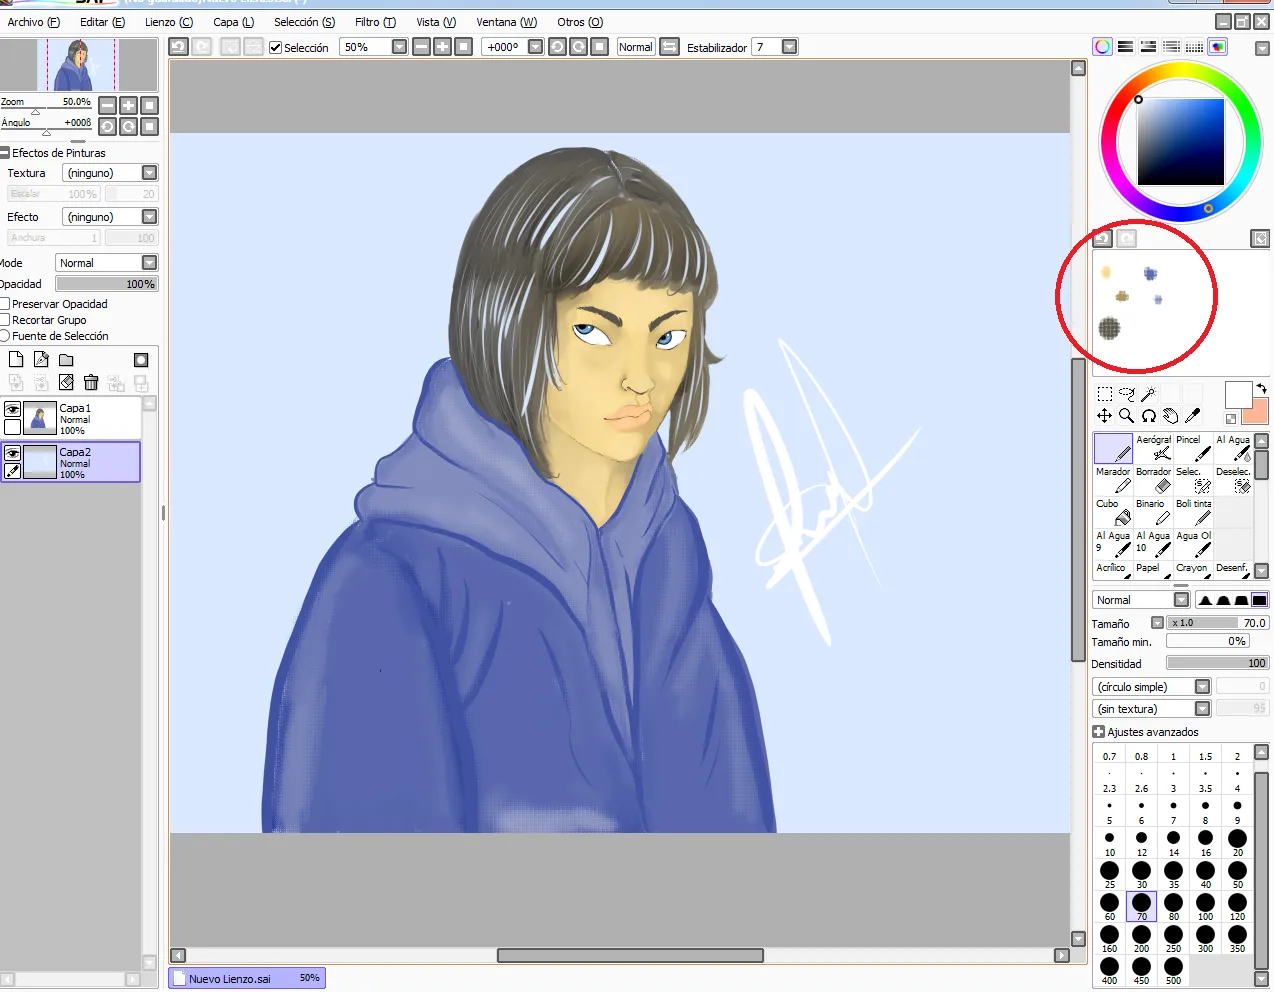Select the magnifier zoom tool

pyautogui.click(x=1126, y=416)
